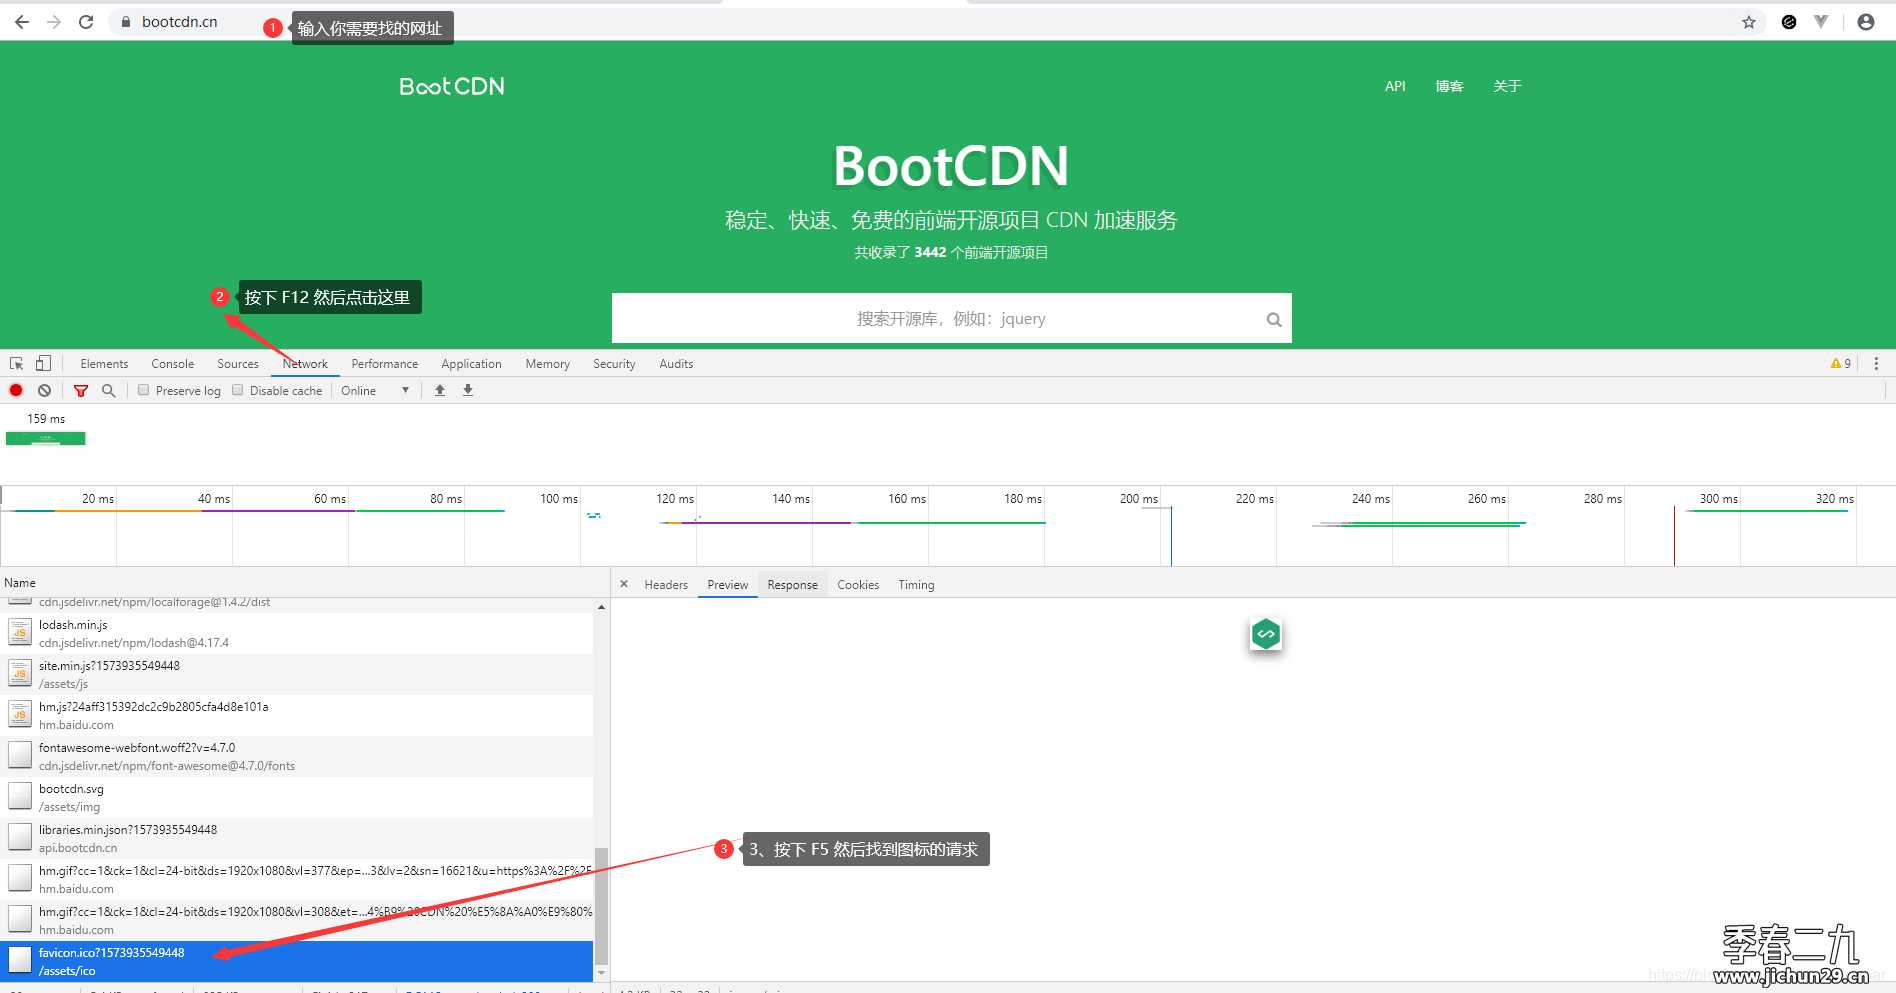This screenshot has height=993, width=1896.
Task: Bookmark the page using the star icon
Action: pyautogui.click(x=1749, y=22)
